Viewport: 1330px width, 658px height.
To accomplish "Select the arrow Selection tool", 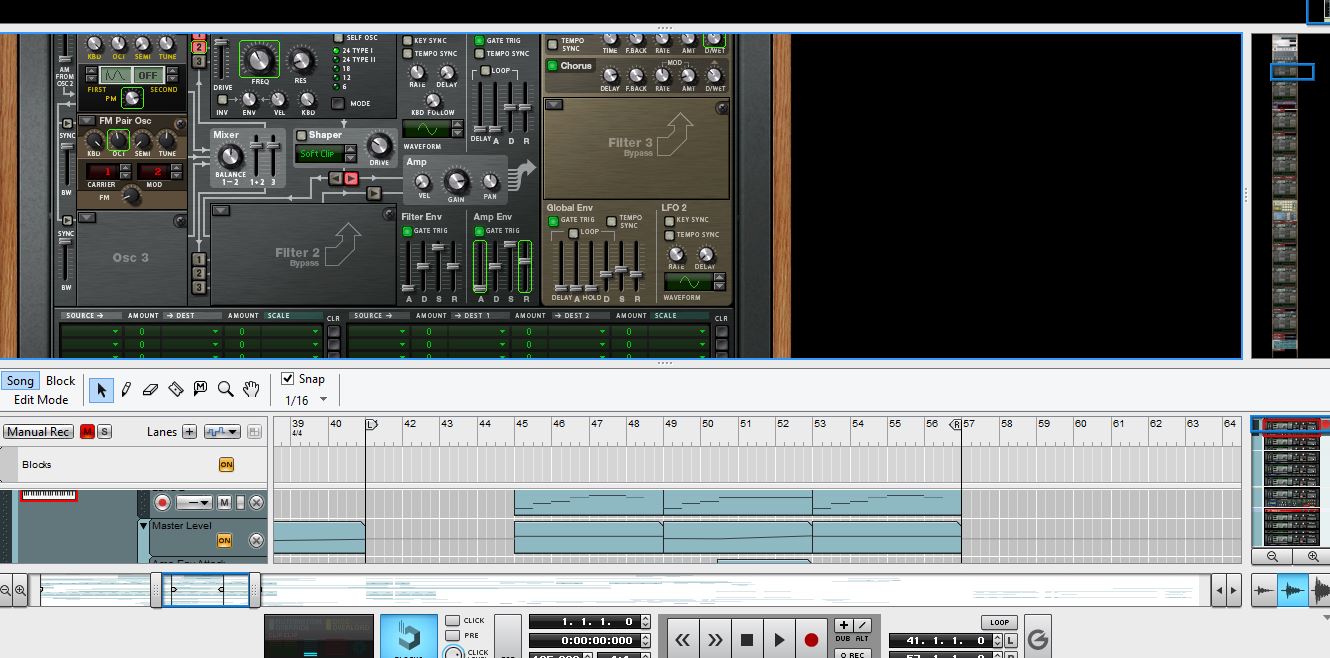I will (x=101, y=389).
